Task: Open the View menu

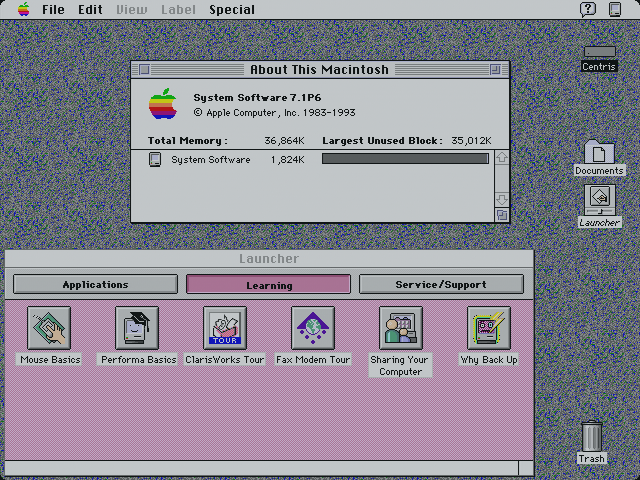Action: (131, 9)
